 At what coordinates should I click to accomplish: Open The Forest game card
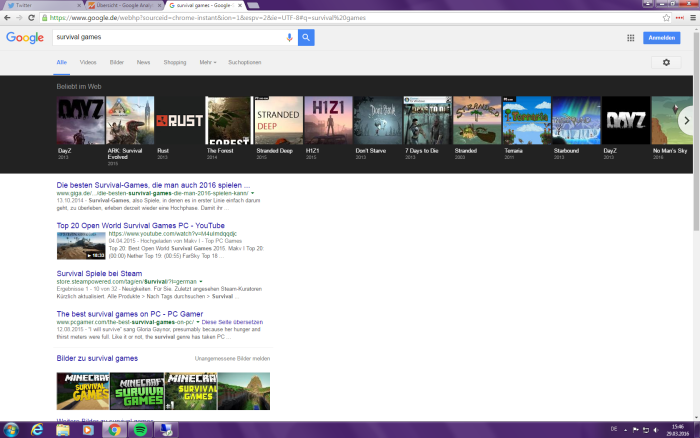[x=229, y=128]
